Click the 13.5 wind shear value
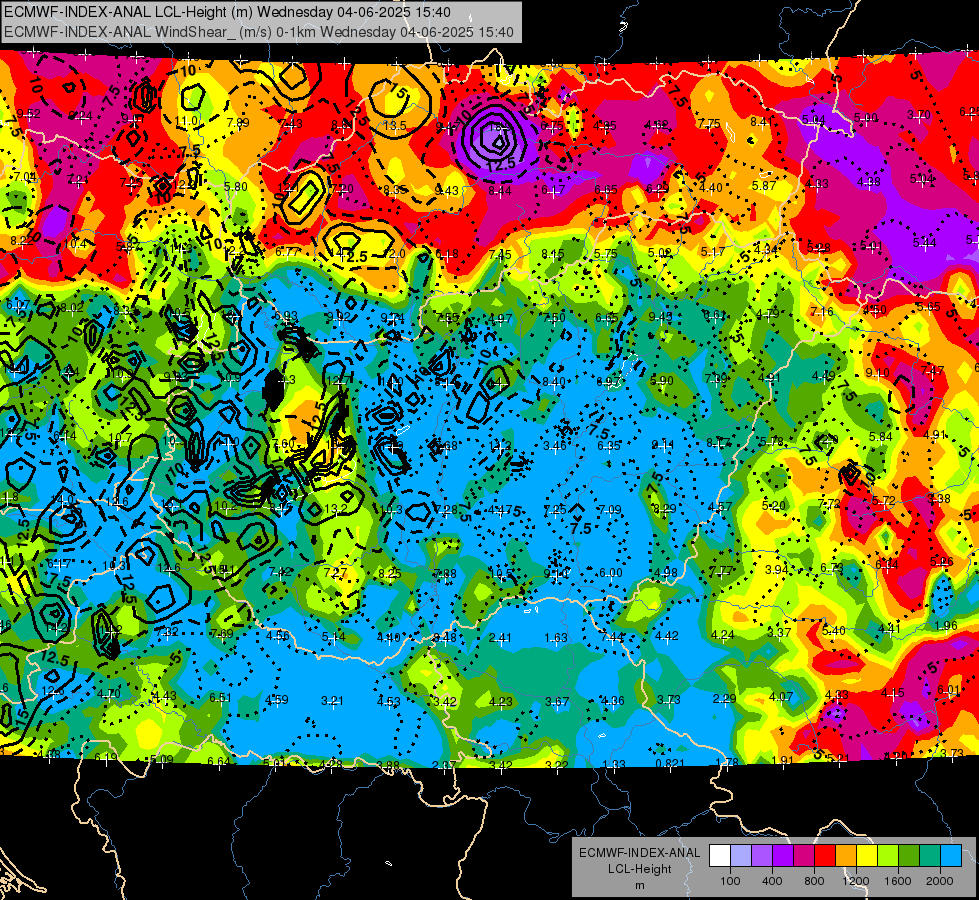This screenshot has width=979, height=900. [x=395, y=126]
